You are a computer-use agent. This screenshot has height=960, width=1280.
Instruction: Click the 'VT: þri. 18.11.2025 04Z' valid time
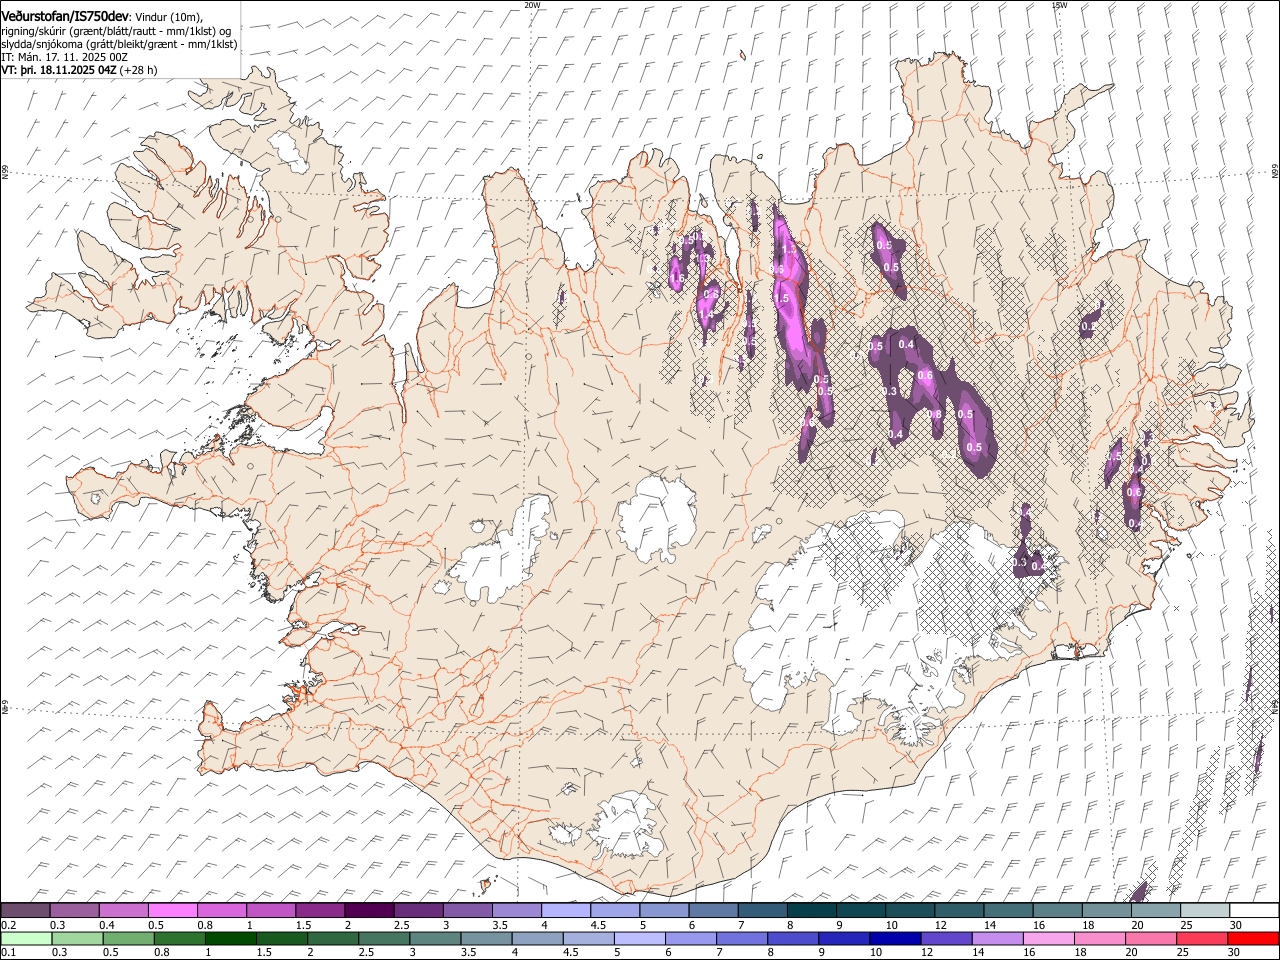click(59, 71)
